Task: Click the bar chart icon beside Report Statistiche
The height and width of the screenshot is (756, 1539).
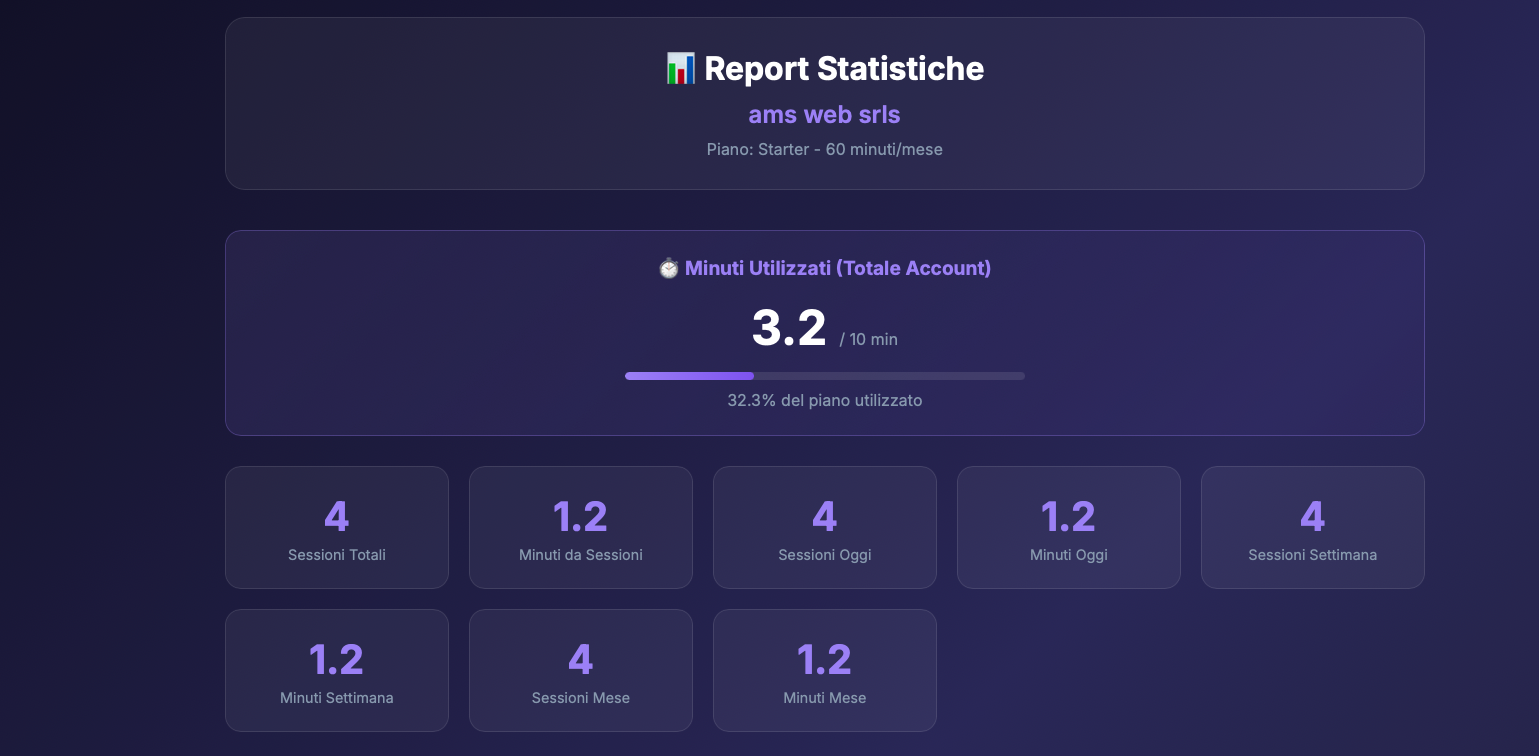Action: point(680,69)
